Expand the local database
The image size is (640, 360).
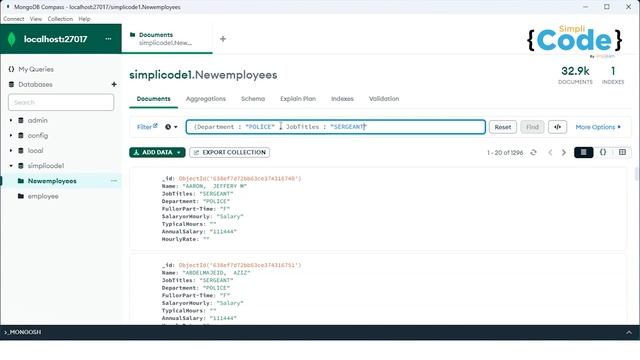[x=11, y=151]
